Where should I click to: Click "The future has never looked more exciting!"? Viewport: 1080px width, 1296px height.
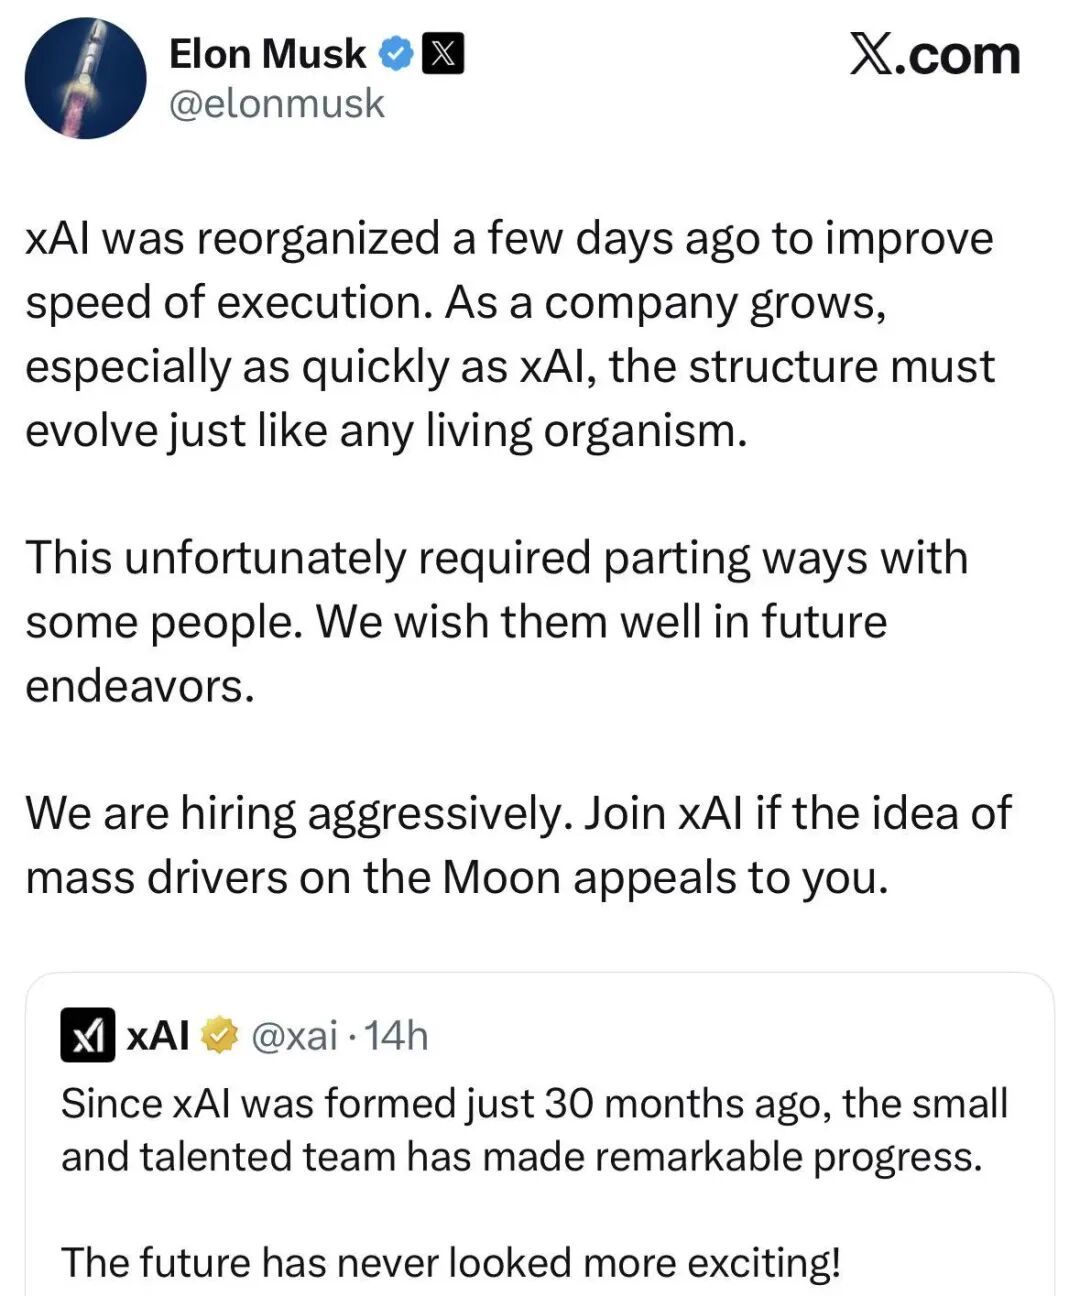coord(450,1262)
